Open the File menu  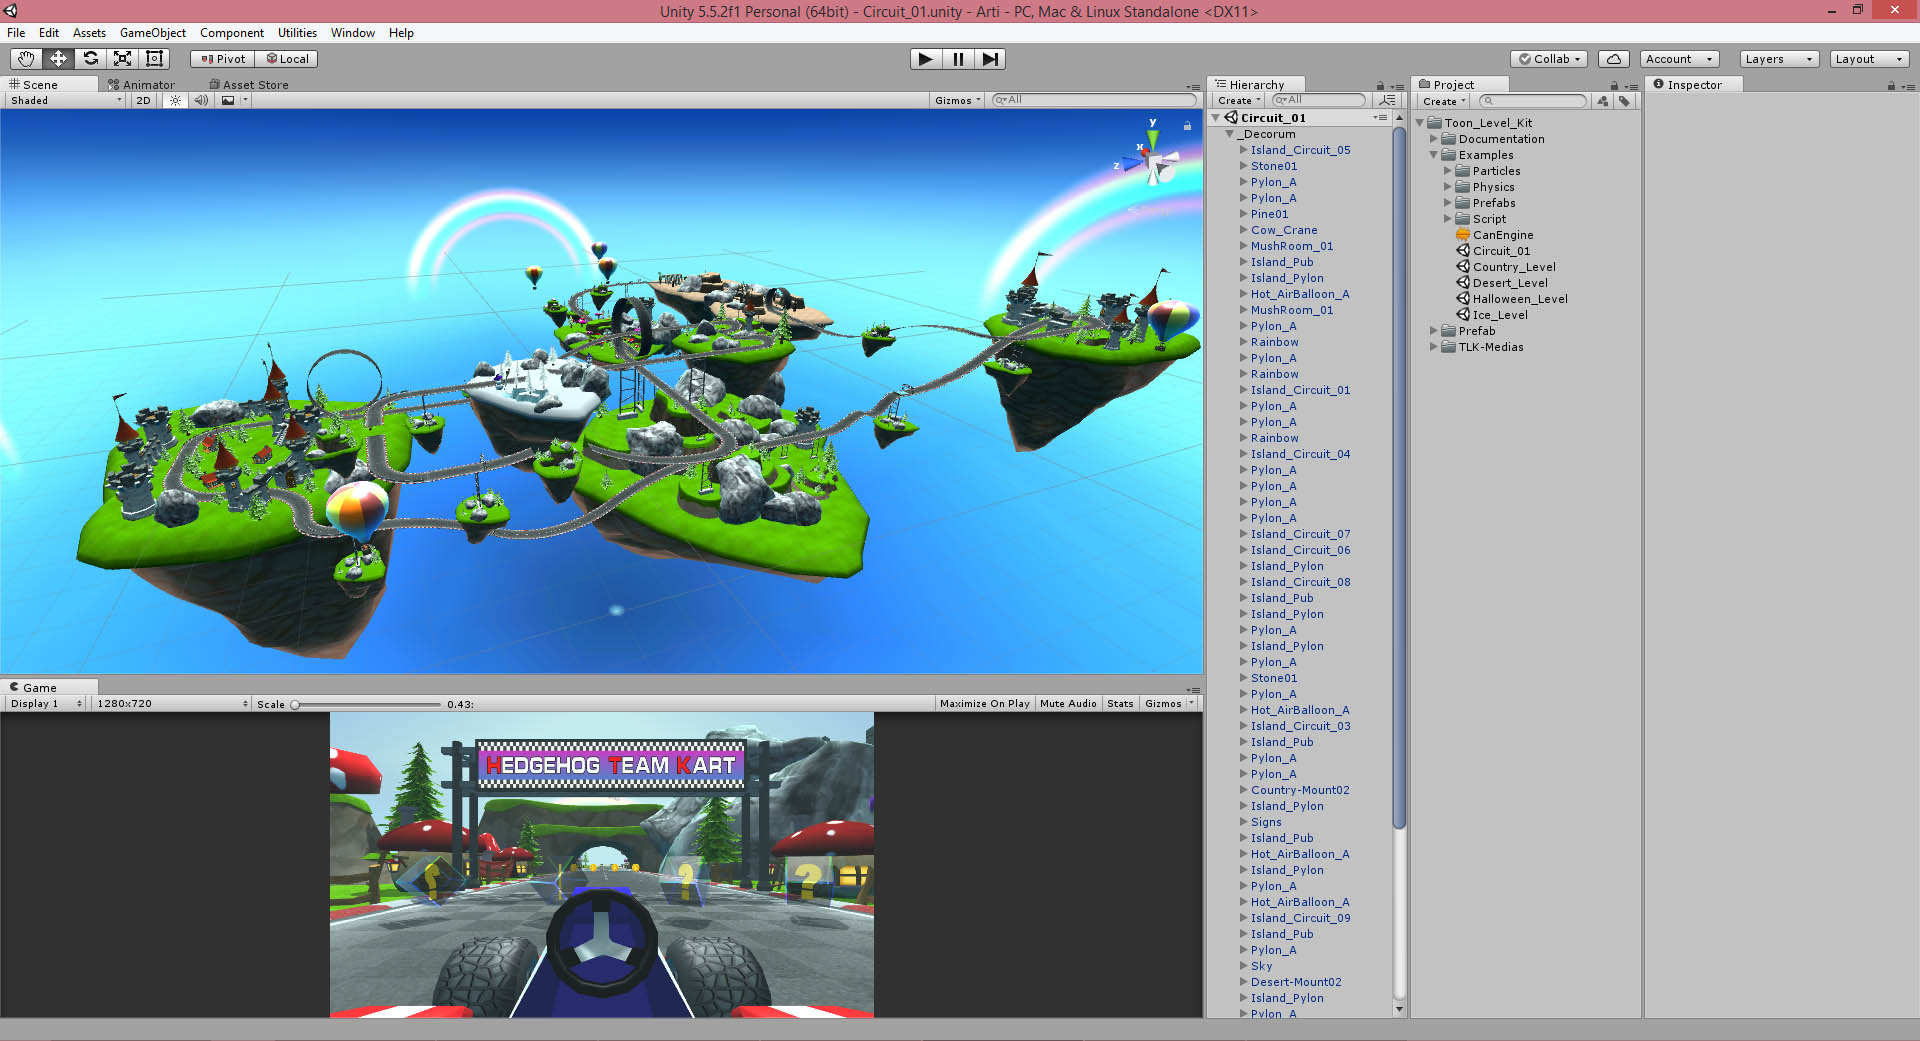click(x=16, y=33)
